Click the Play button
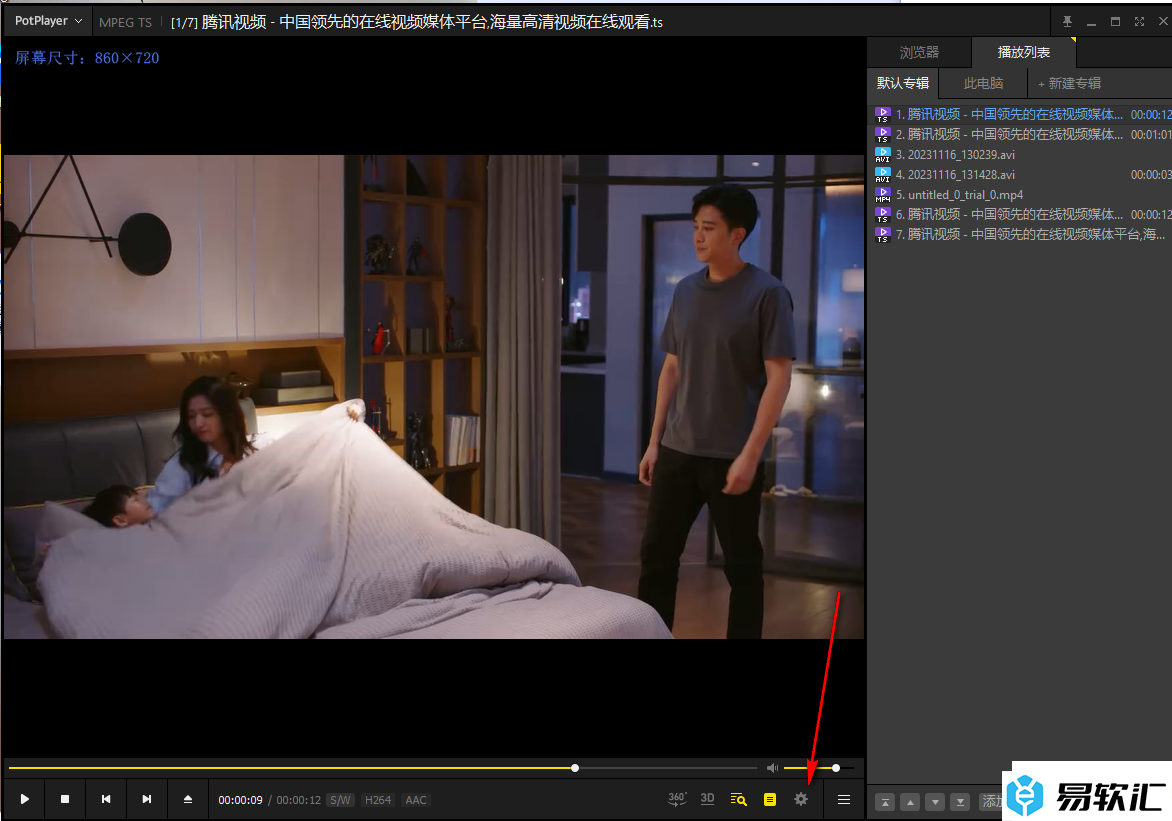 point(25,799)
